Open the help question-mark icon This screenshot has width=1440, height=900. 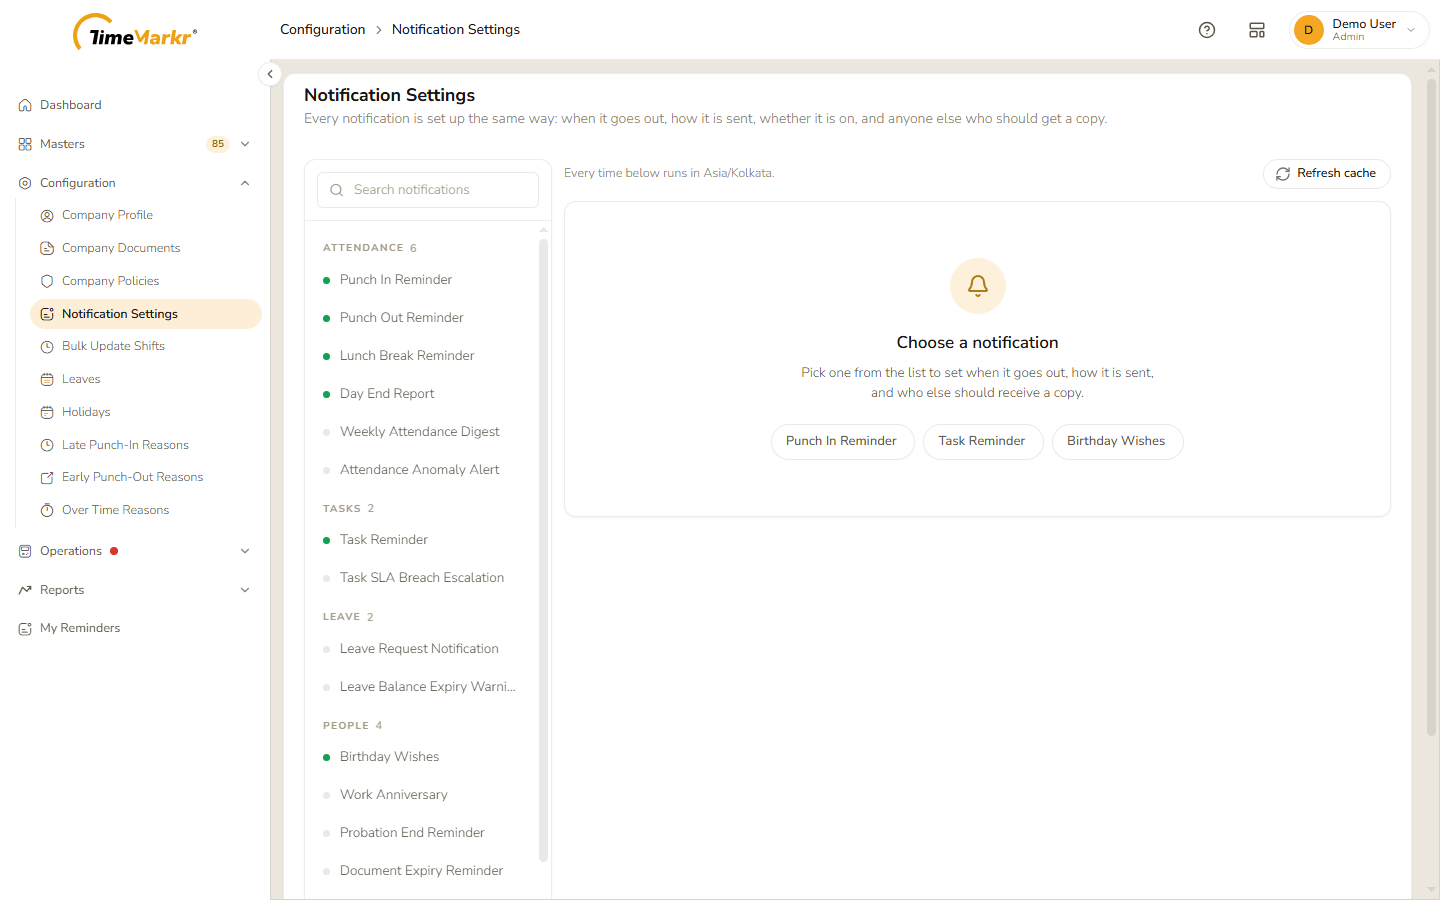tap(1207, 30)
